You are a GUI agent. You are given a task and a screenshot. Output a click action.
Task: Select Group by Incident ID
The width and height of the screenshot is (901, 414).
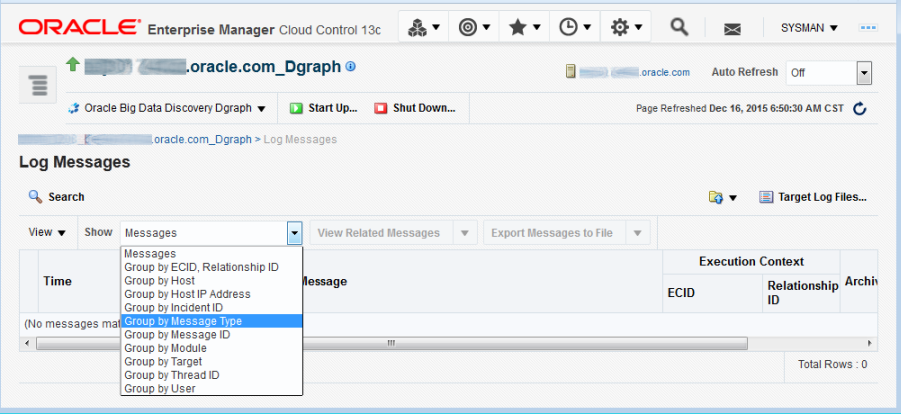(x=211, y=308)
